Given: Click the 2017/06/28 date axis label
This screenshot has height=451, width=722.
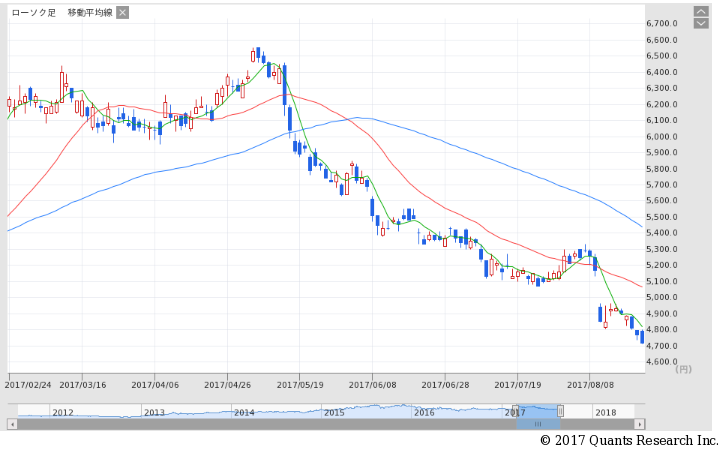Looking at the screenshot, I should click(445, 385).
